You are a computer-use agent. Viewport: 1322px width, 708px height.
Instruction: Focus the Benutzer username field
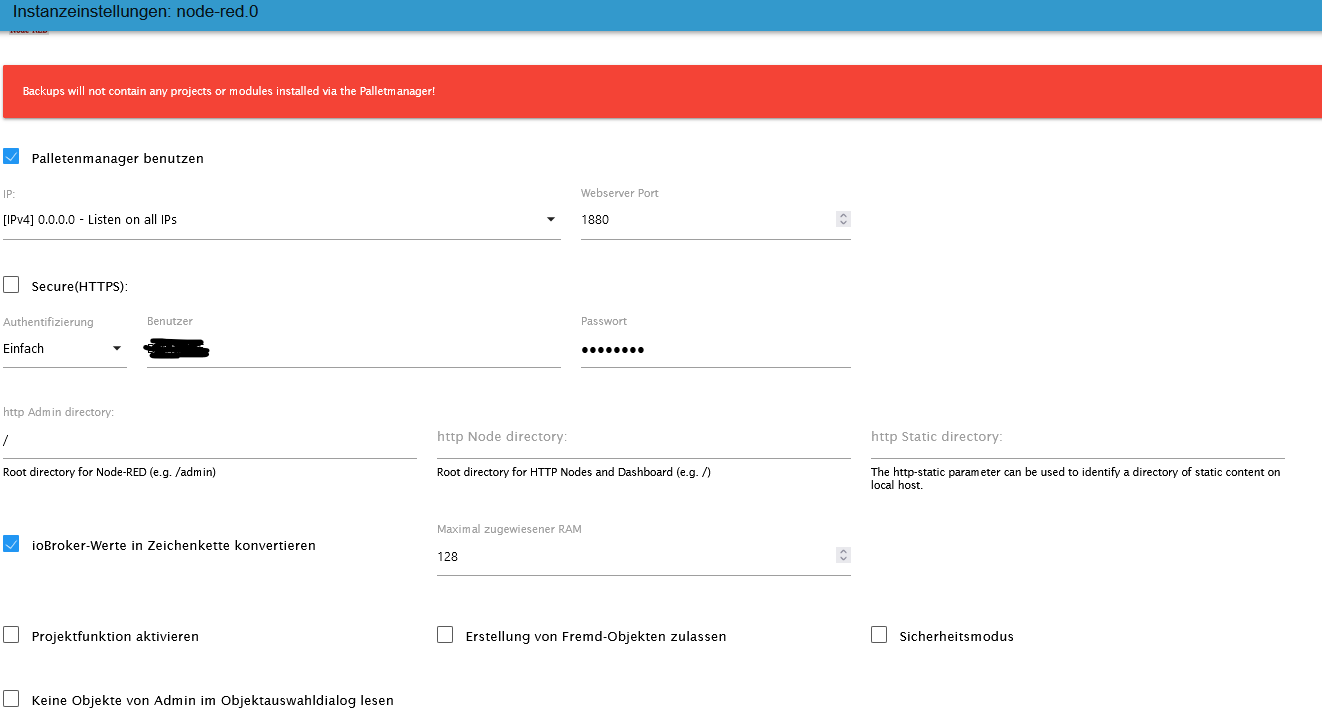pyautogui.click(x=354, y=349)
